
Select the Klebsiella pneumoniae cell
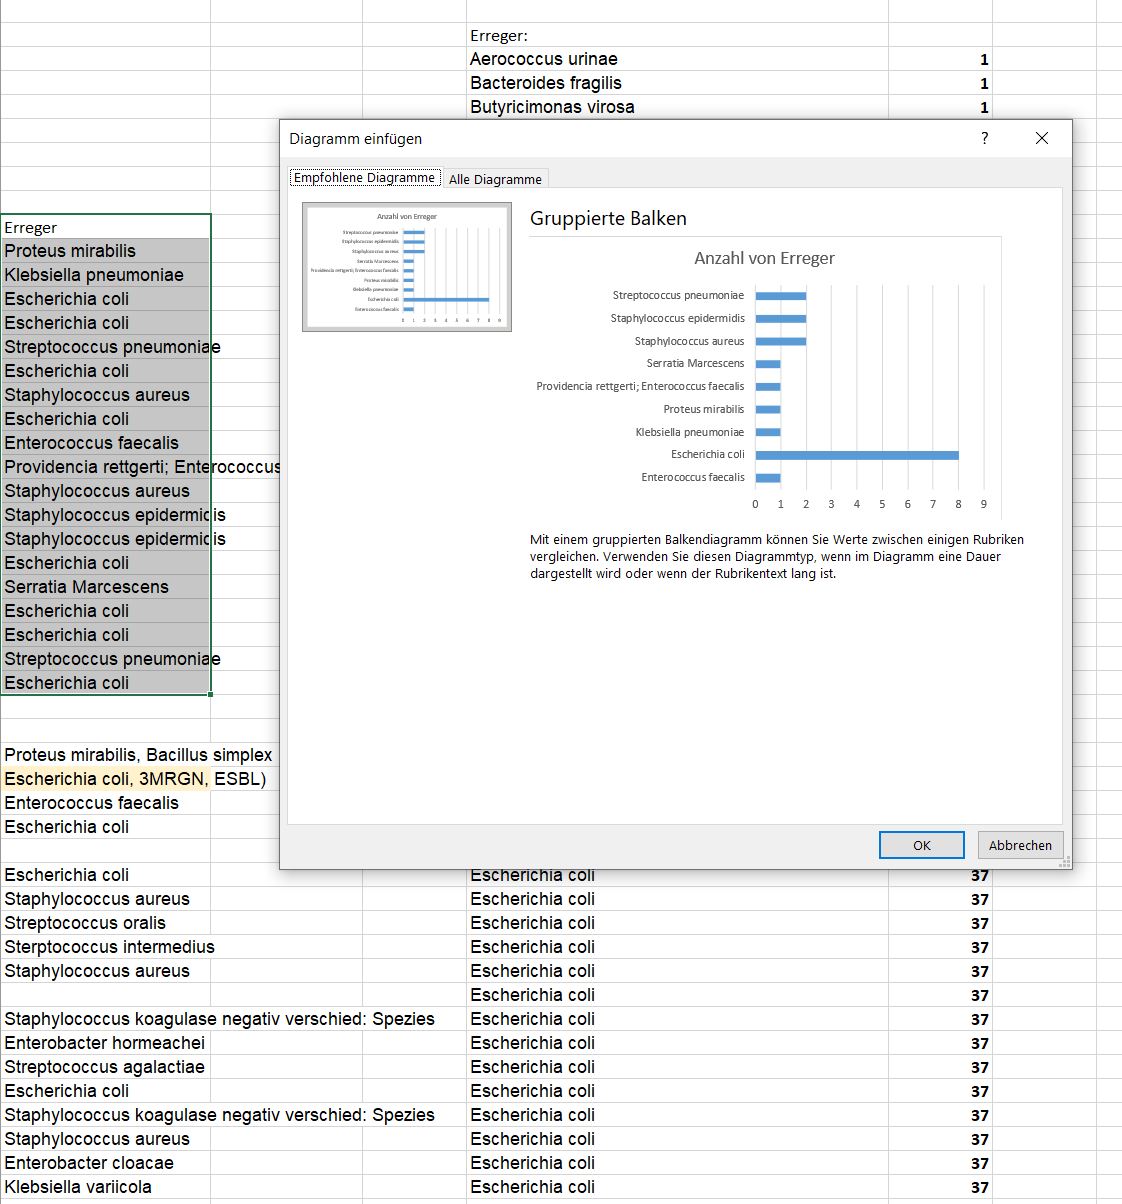pyautogui.click(x=106, y=275)
